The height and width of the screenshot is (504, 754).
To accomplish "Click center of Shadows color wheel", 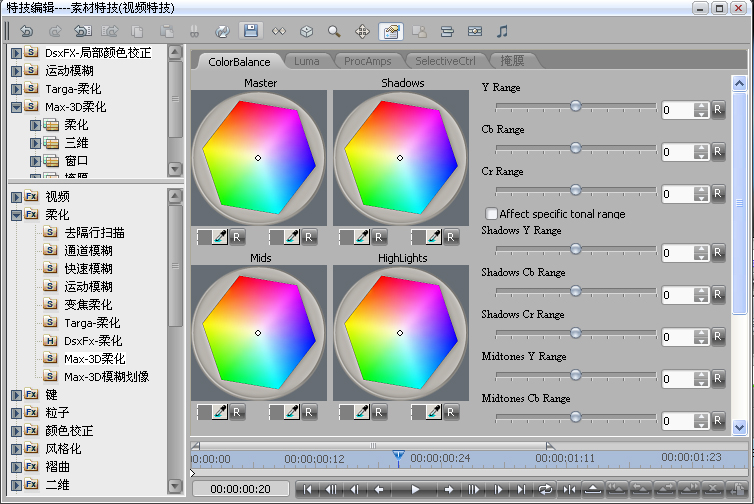I will pyautogui.click(x=400, y=158).
